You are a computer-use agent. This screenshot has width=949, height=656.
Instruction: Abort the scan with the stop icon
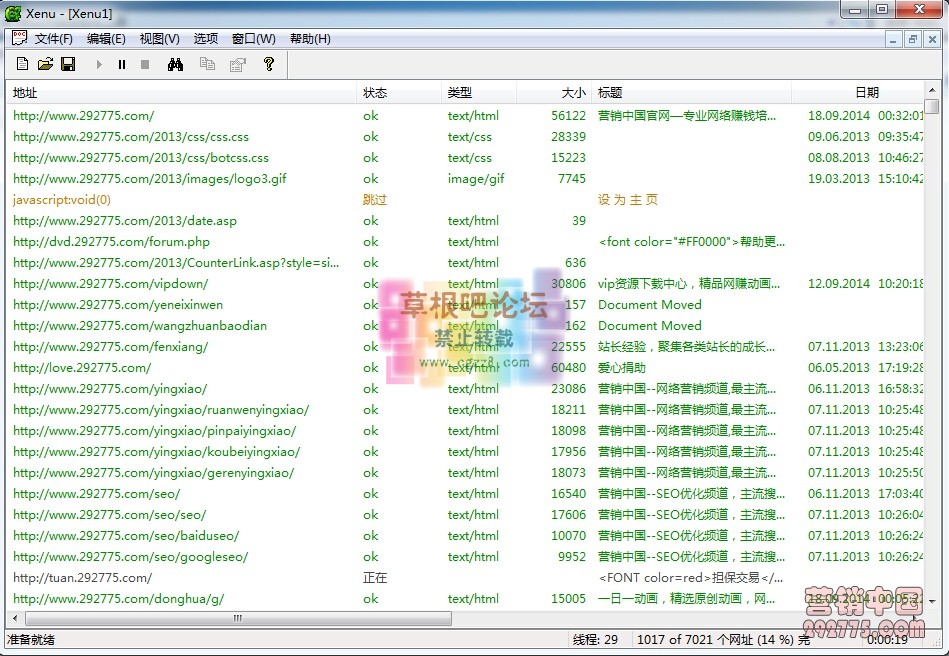coord(144,63)
